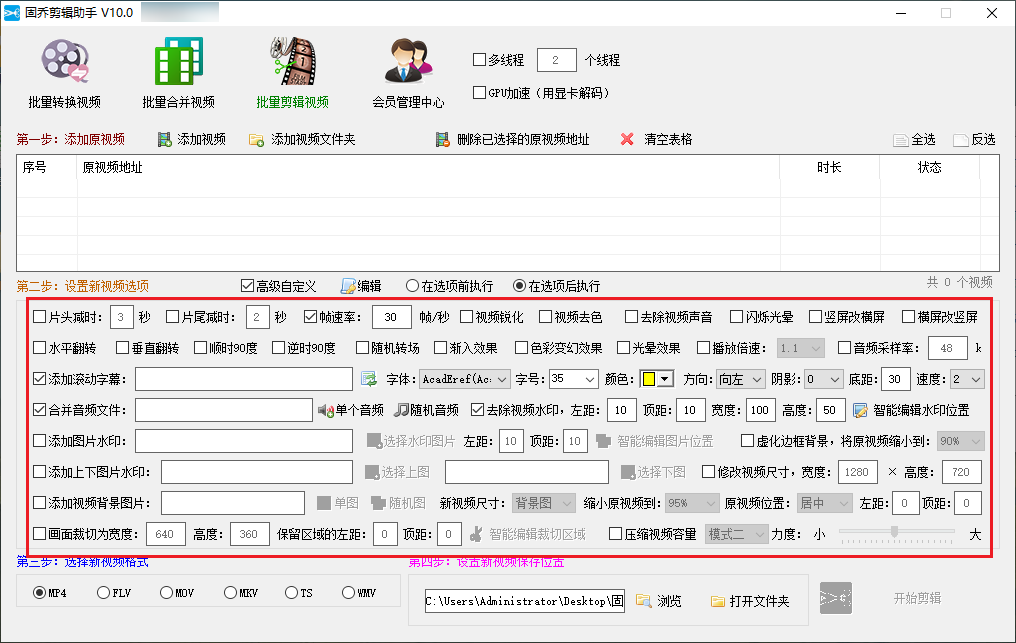Viewport: 1016px width, 643px height.
Task: Open 批量合并视频 module icon
Action: point(178,62)
